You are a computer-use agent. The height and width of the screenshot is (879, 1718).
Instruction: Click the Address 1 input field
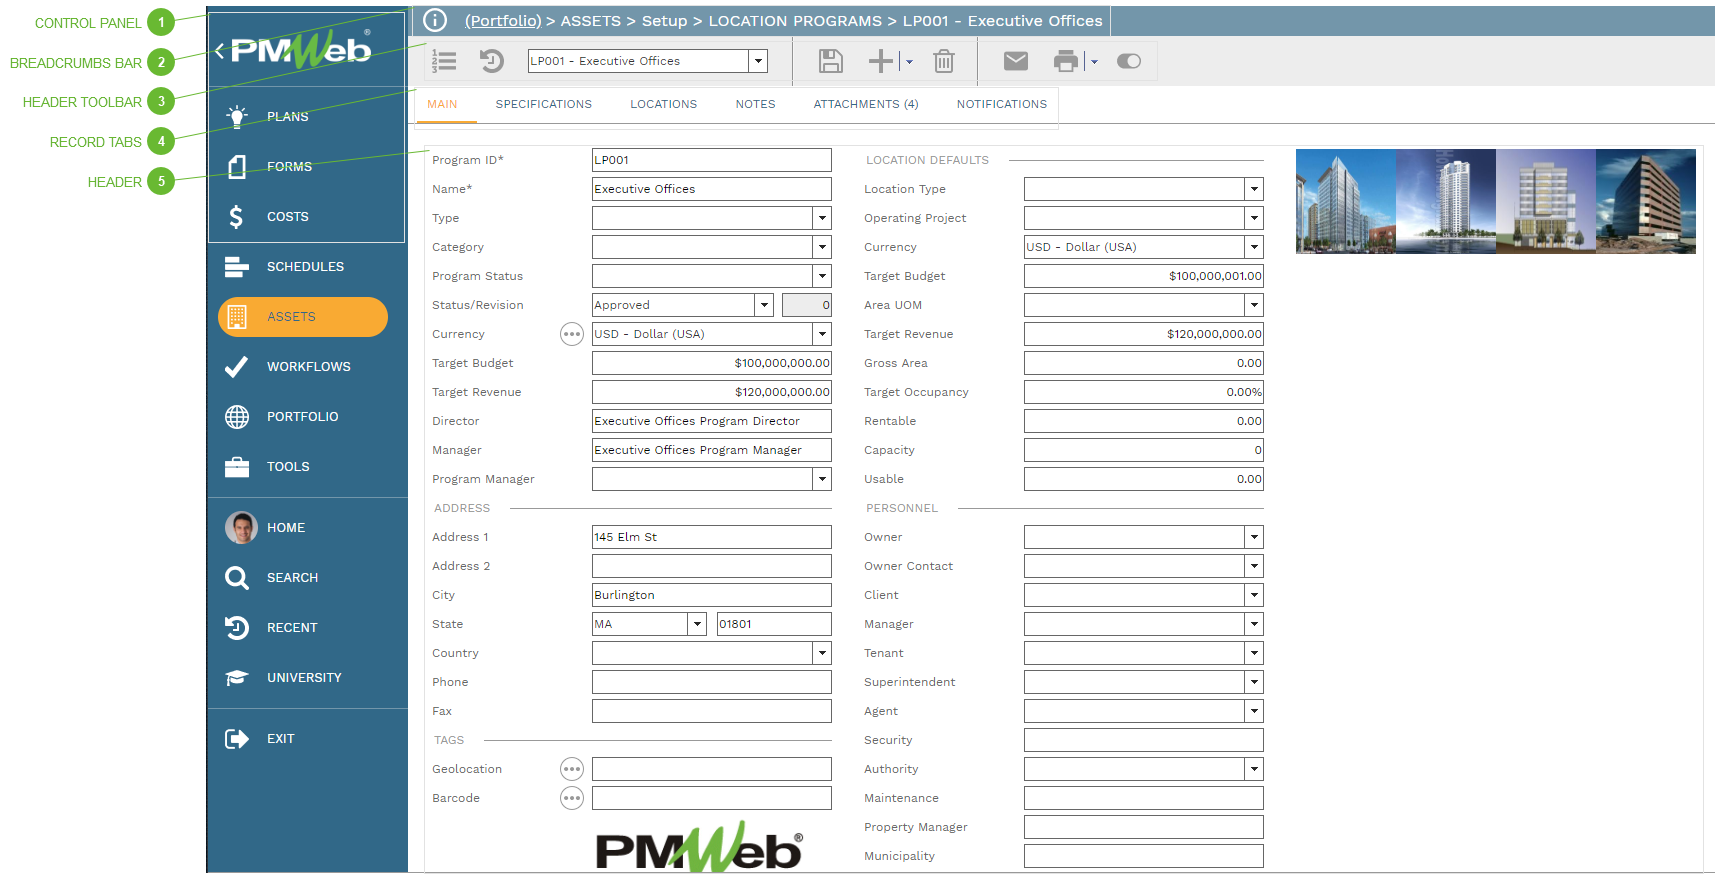click(711, 537)
